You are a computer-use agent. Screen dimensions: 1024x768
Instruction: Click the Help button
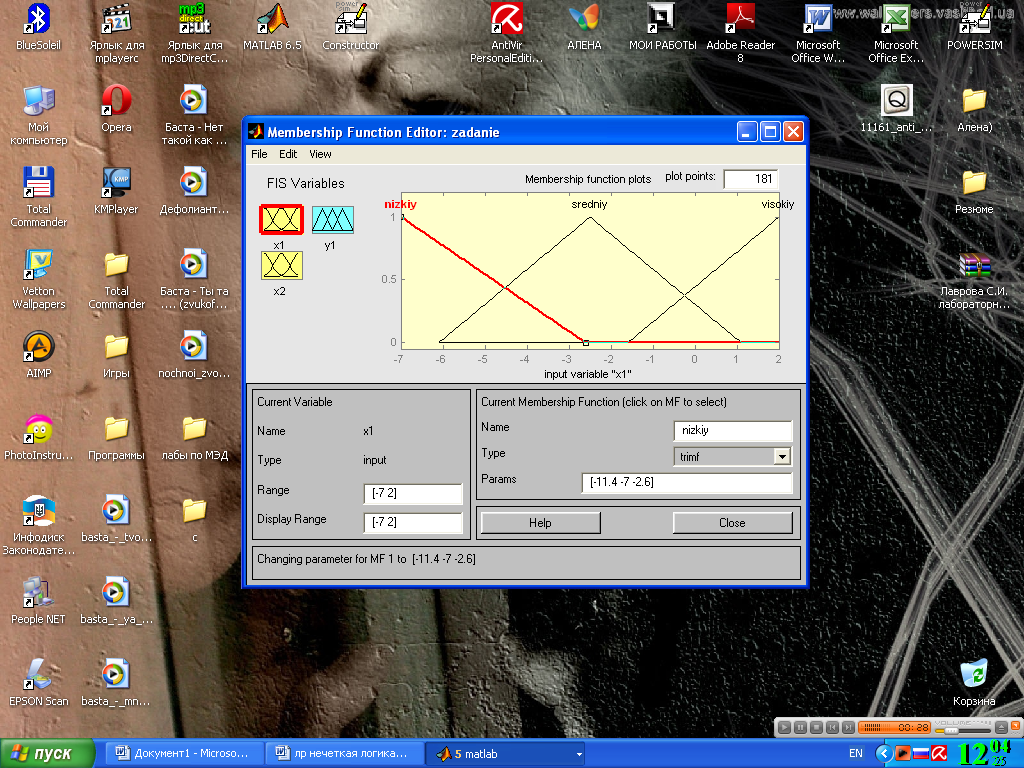(540, 522)
